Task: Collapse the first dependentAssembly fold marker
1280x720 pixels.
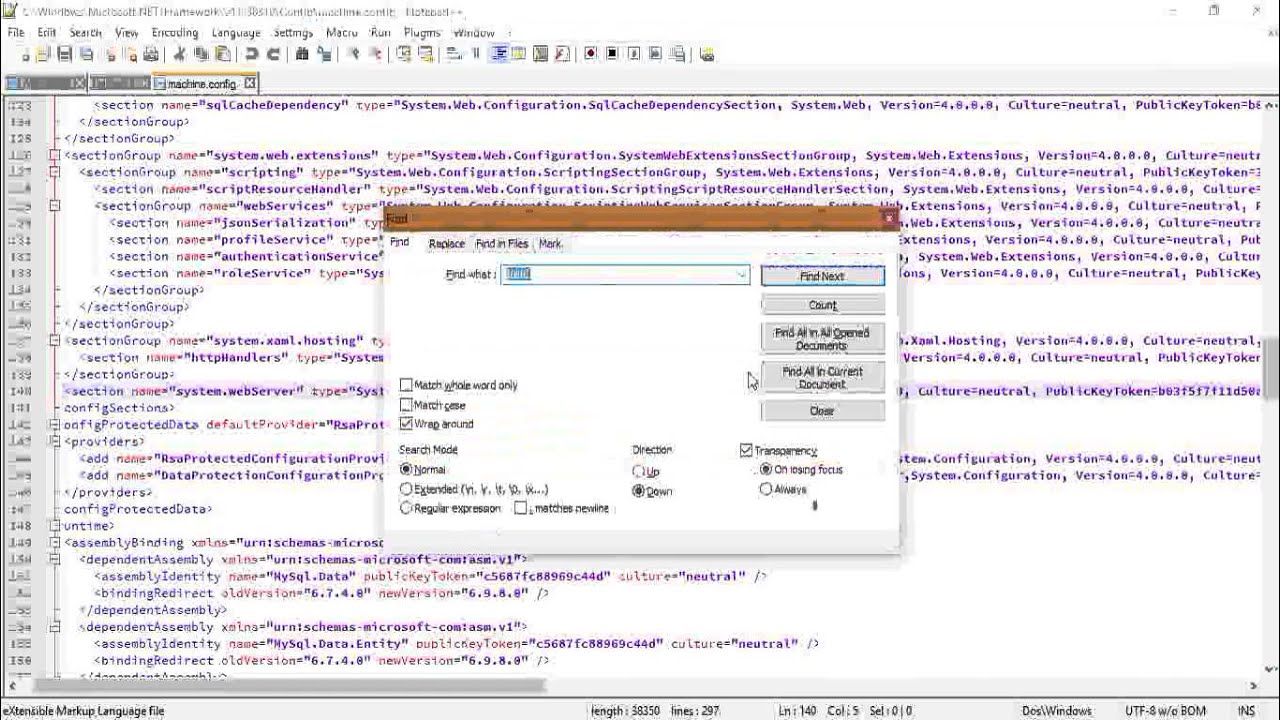Action: (x=55, y=559)
